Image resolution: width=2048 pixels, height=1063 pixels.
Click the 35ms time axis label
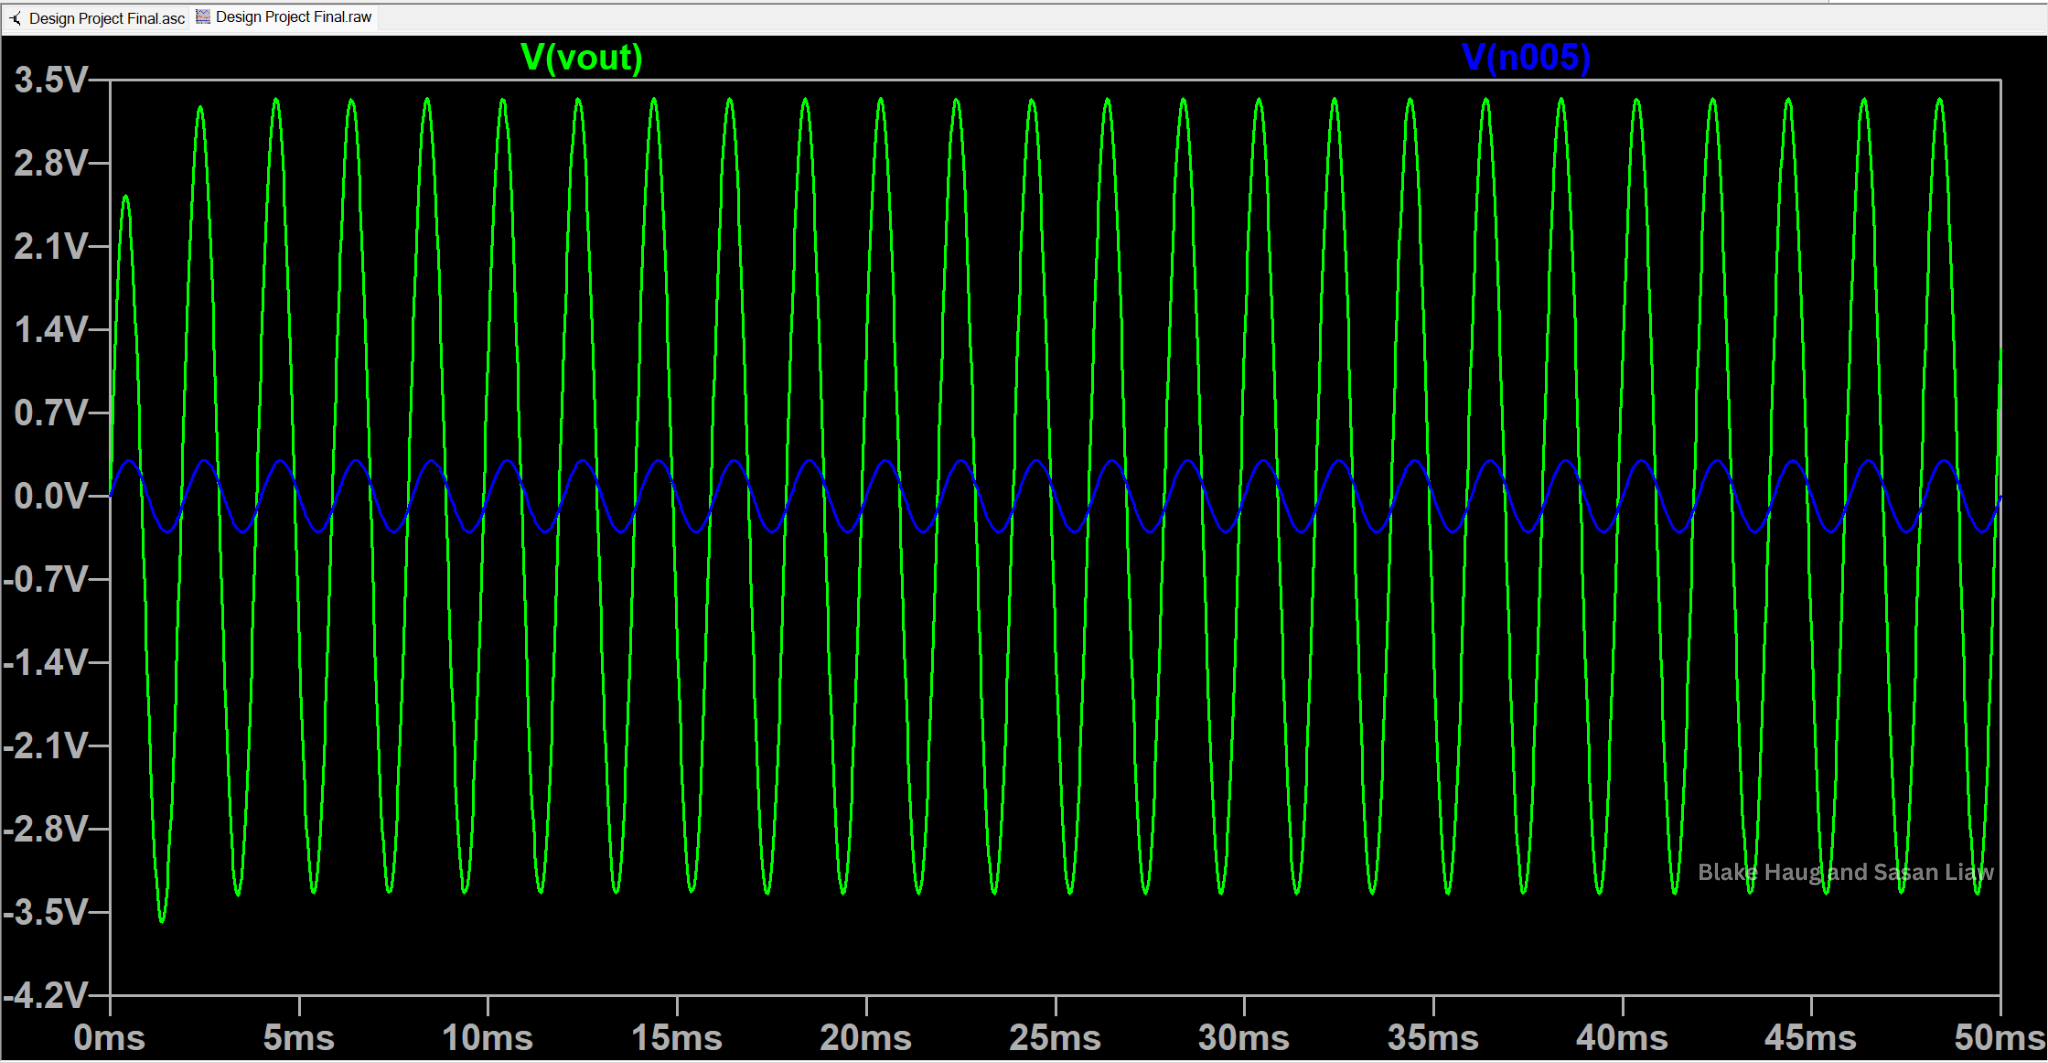(x=1433, y=1038)
